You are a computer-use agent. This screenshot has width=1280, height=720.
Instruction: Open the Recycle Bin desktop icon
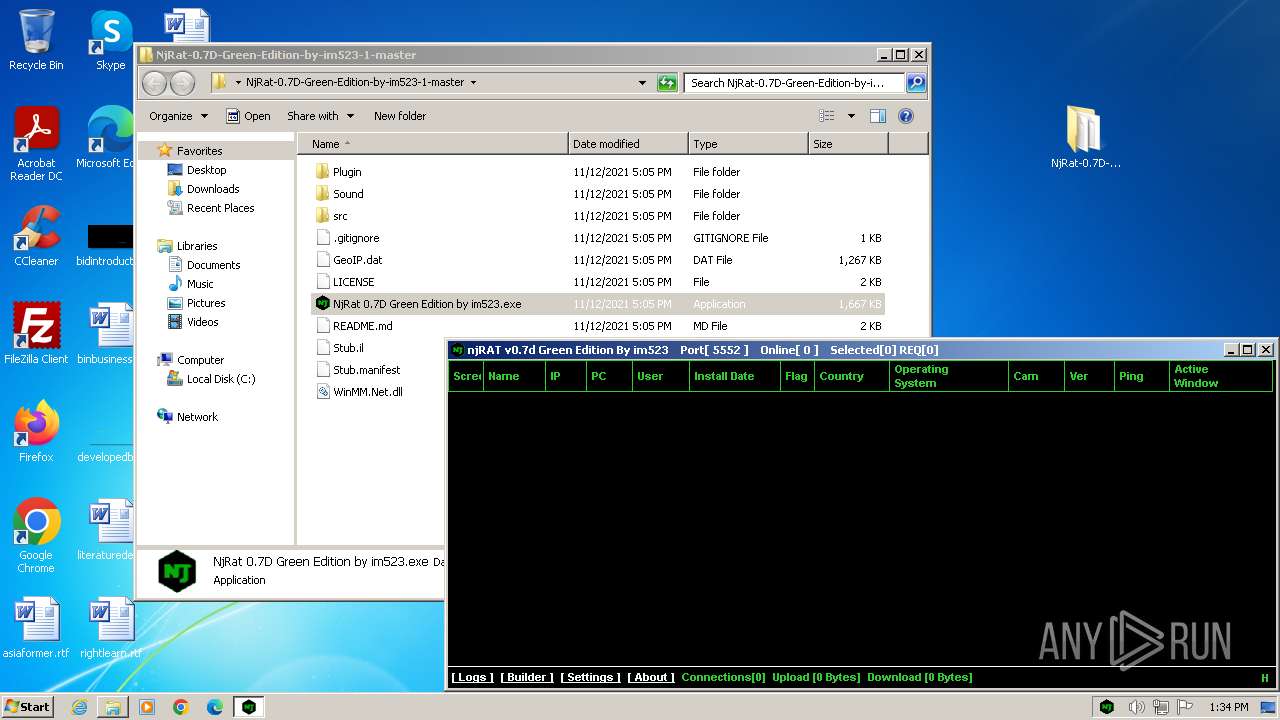[x=36, y=40]
